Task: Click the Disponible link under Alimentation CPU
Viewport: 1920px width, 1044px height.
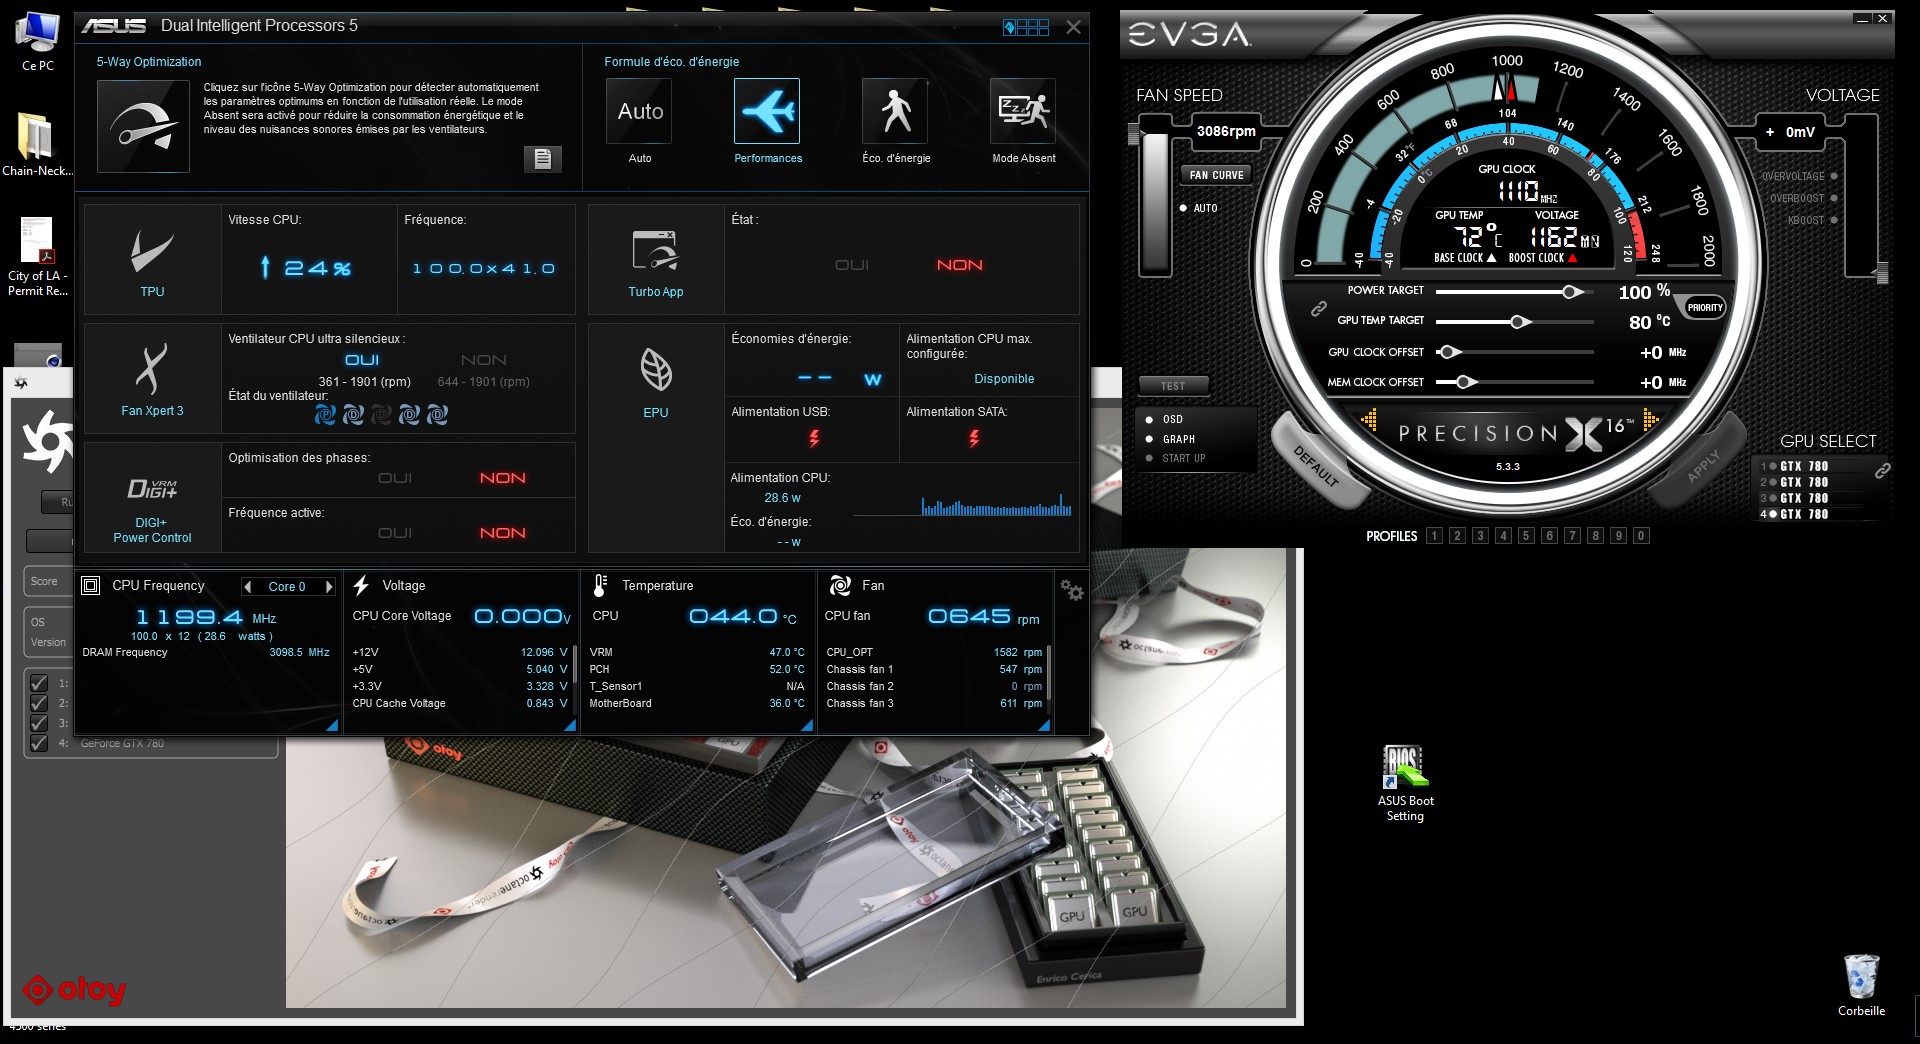Action: tap(1004, 379)
